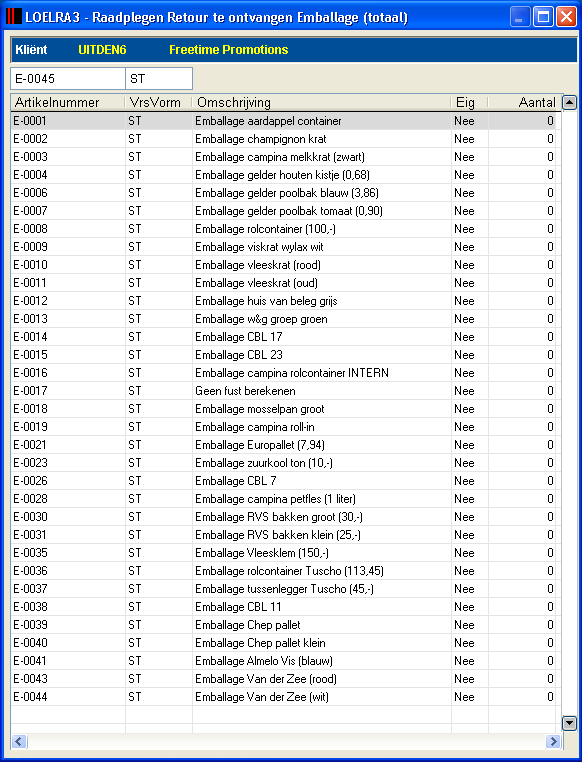Click the scroll up arrow button

(x=569, y=102)
